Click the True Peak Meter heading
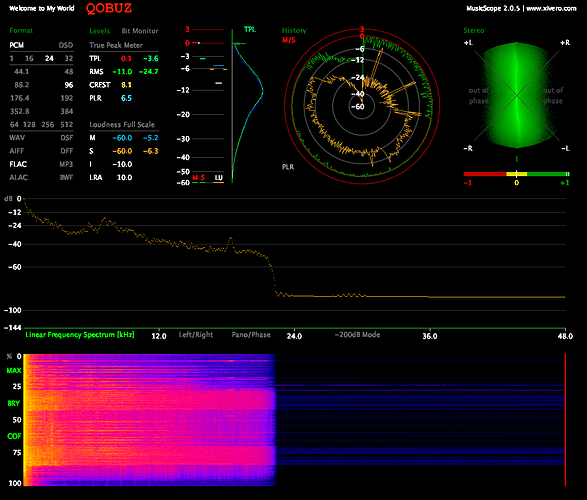The height and width of the screenshot is (500, 587). [116, 45]
